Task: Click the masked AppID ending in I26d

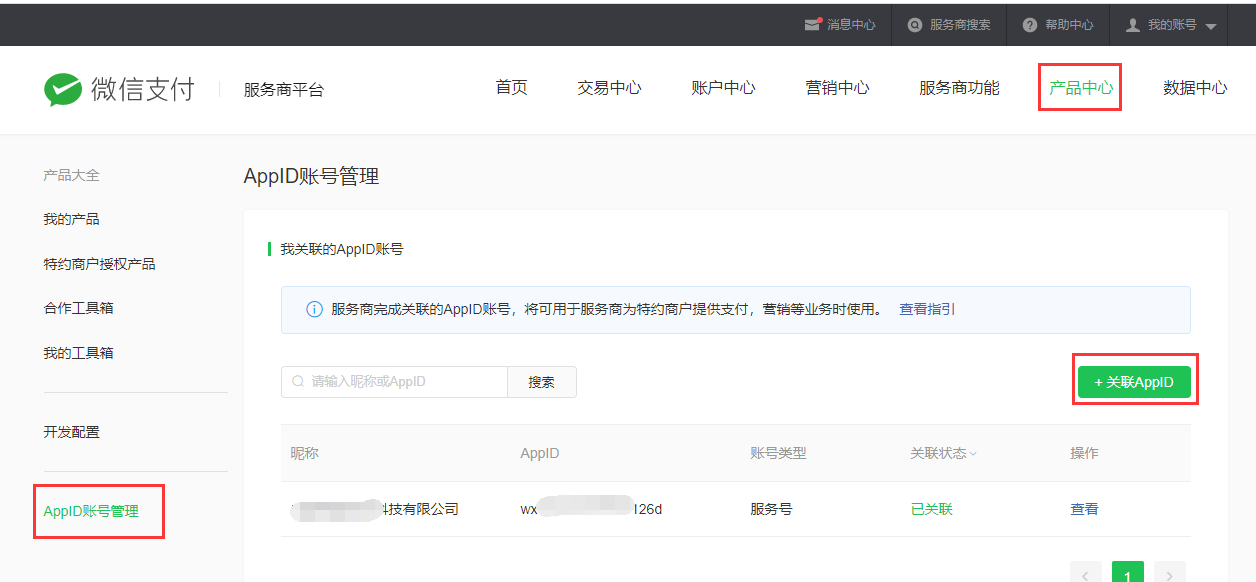Action: click(x=591, y=509)
